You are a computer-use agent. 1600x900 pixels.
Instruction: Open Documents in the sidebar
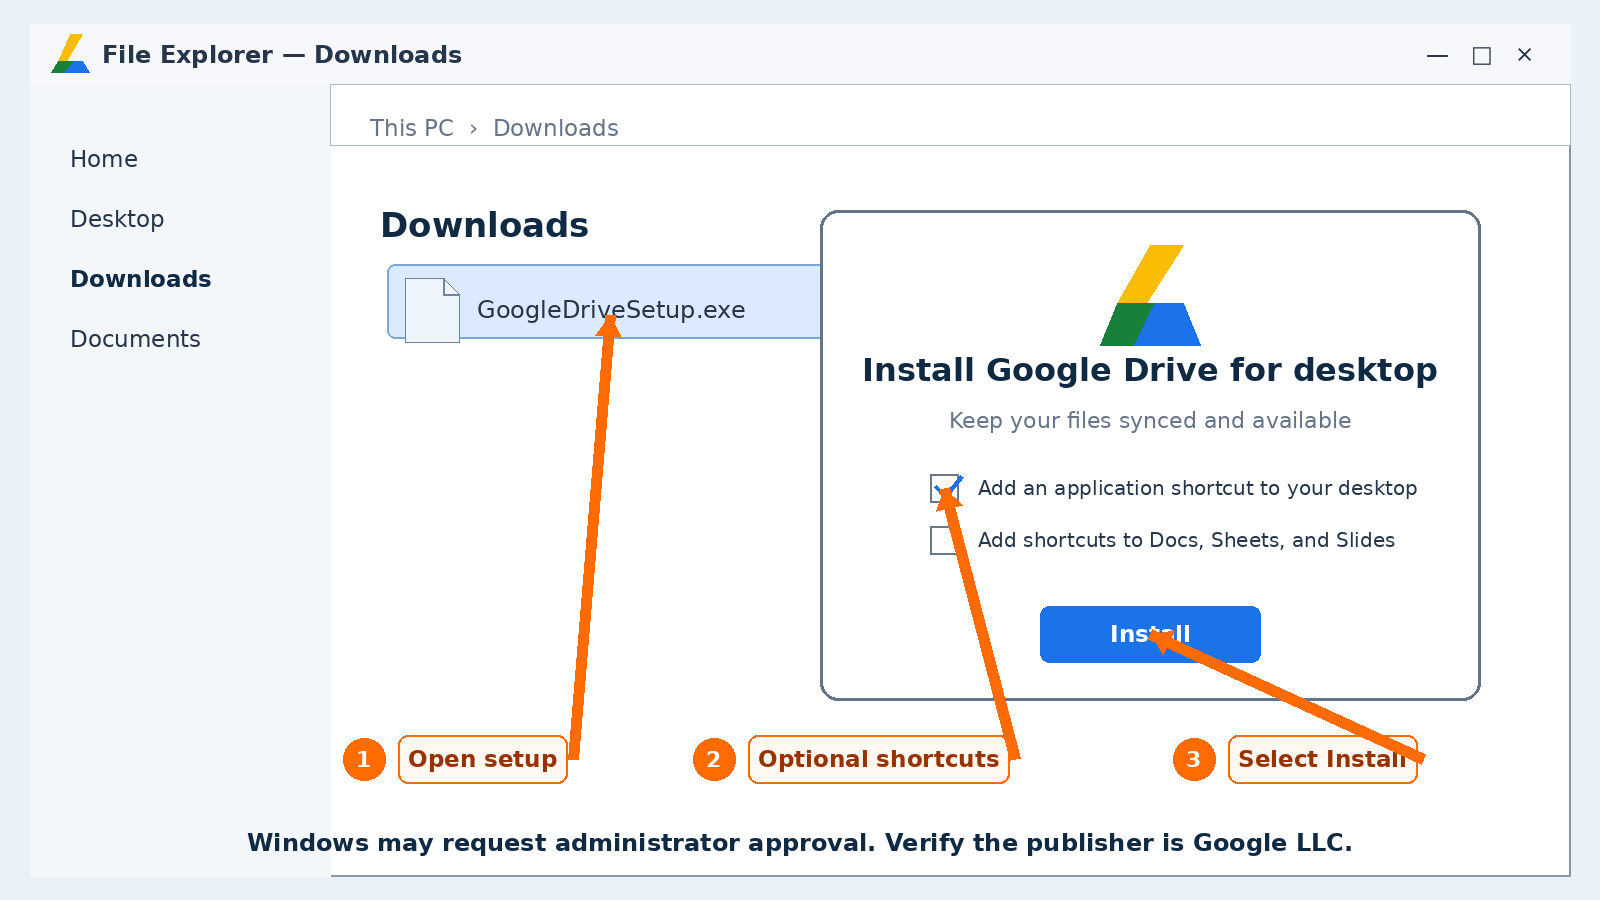[x=135, y=339]
